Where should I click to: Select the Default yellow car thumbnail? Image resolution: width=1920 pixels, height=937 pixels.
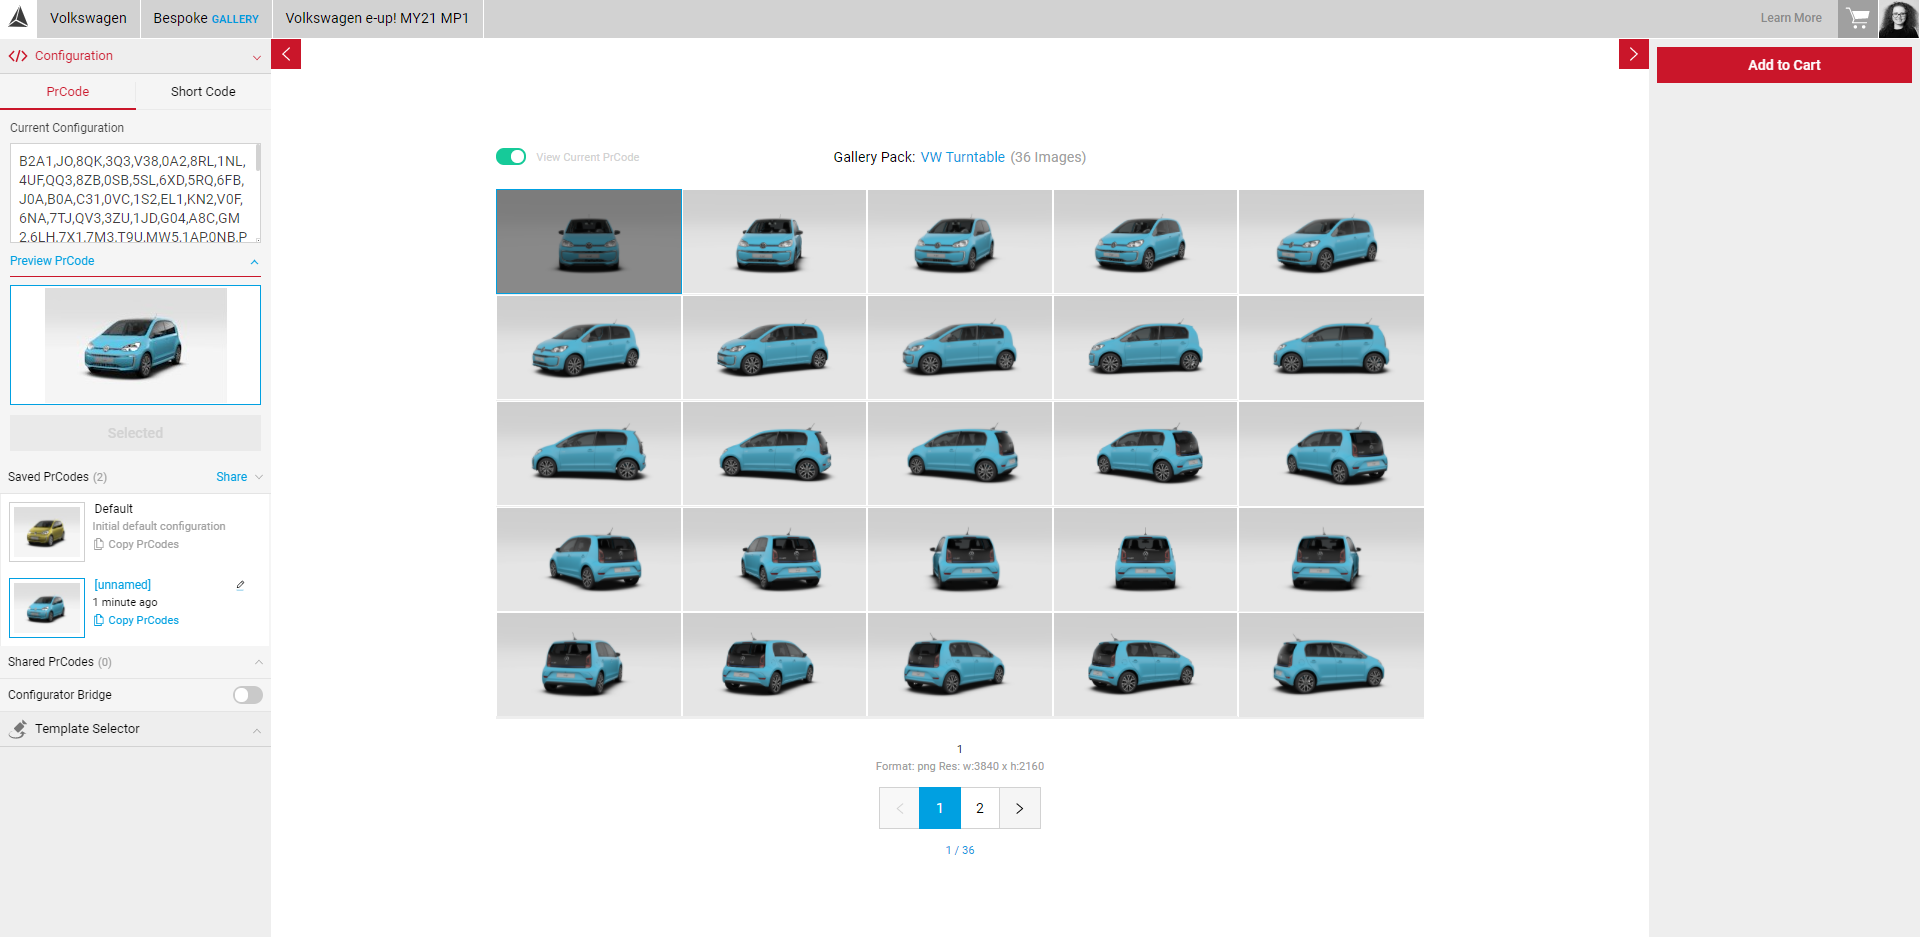point(47,532)
